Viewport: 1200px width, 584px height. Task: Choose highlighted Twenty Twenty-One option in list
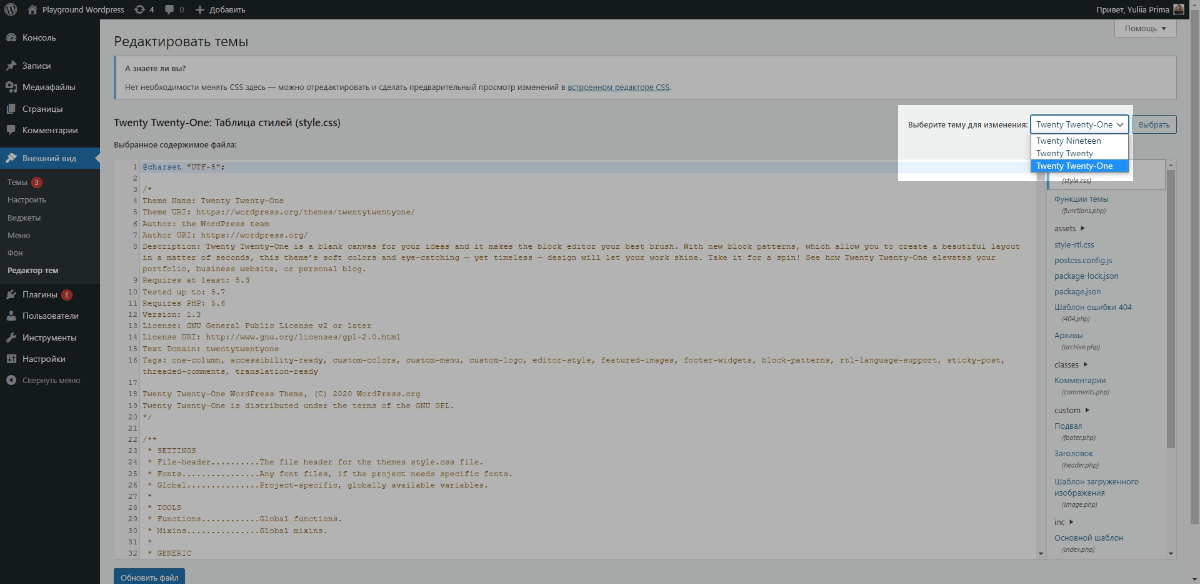pos(1079,166)
